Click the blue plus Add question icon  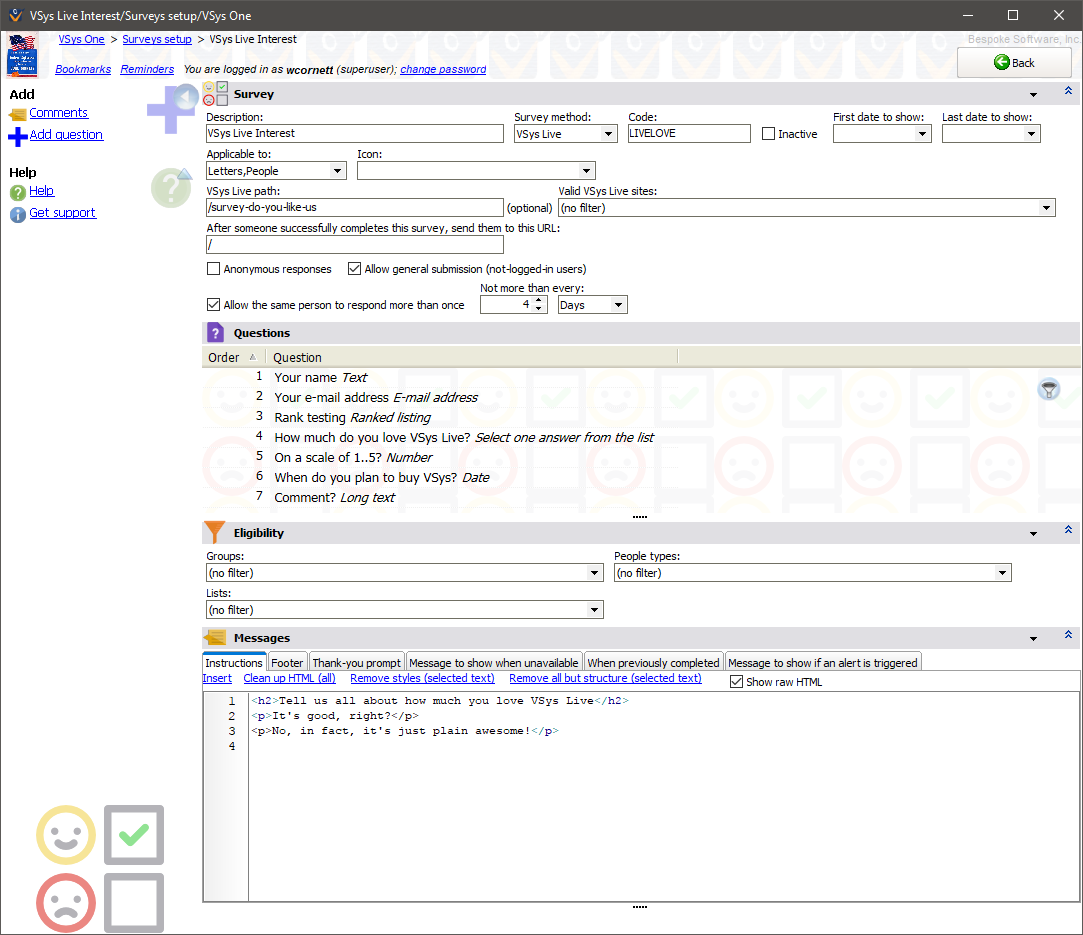point(17,136)
